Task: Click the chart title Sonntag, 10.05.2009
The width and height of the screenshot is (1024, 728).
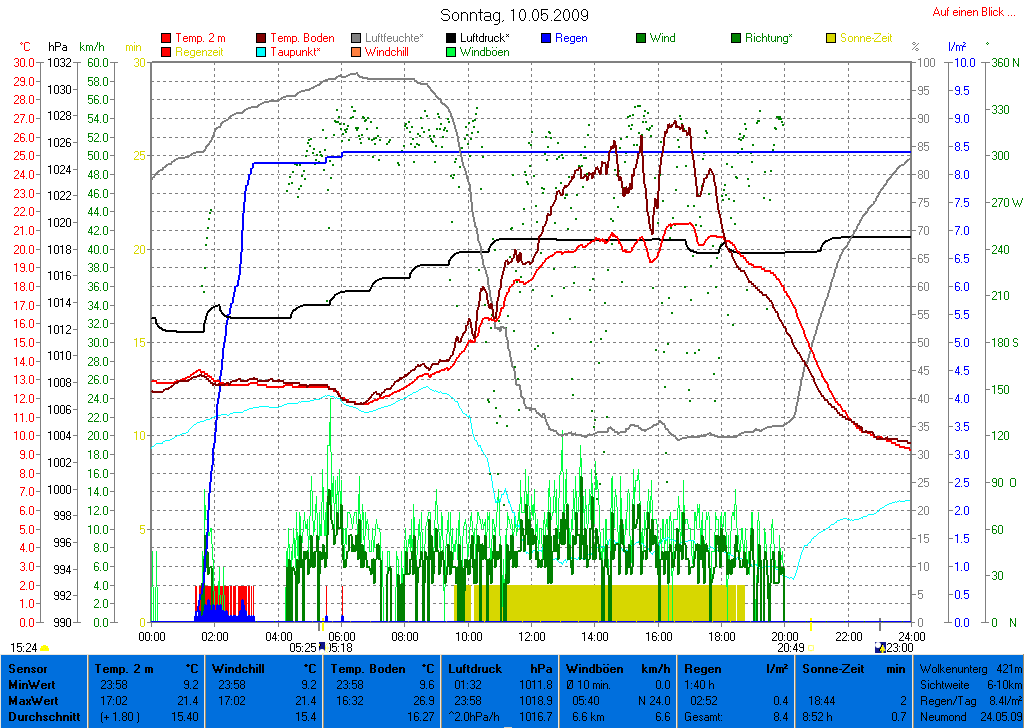Action: (514, 15)
